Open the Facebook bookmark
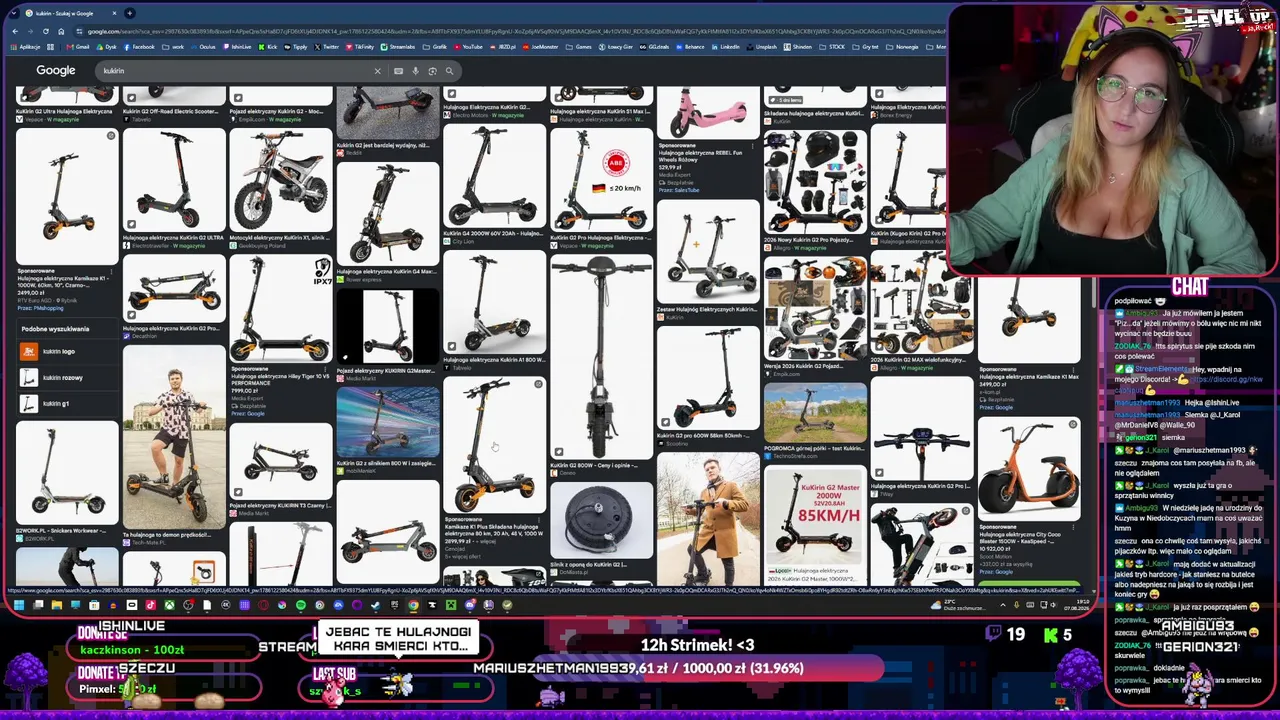The image size is (1280, 720). (139, 47)
